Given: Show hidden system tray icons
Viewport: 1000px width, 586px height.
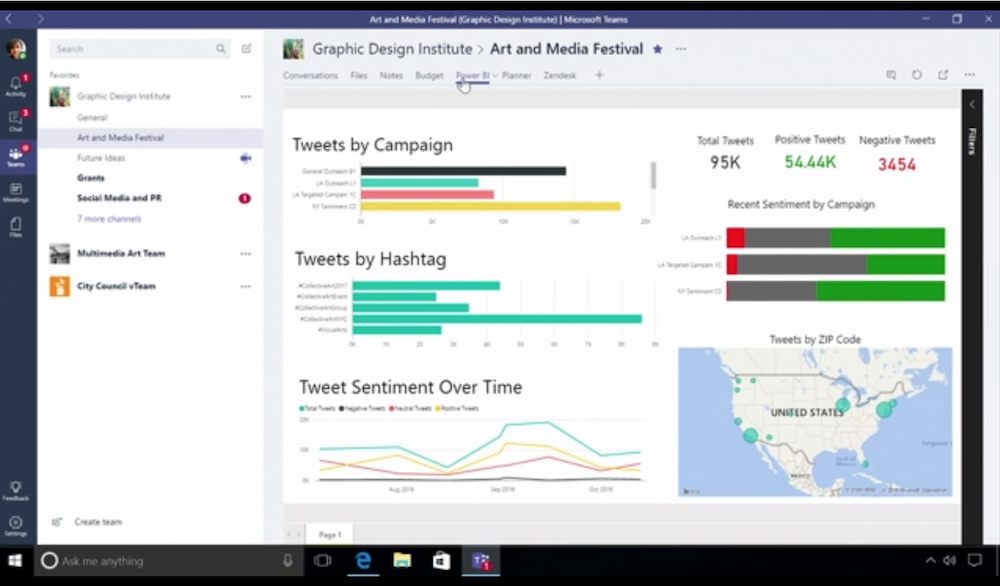Looking at the screenshot, I should pos(930,560).
